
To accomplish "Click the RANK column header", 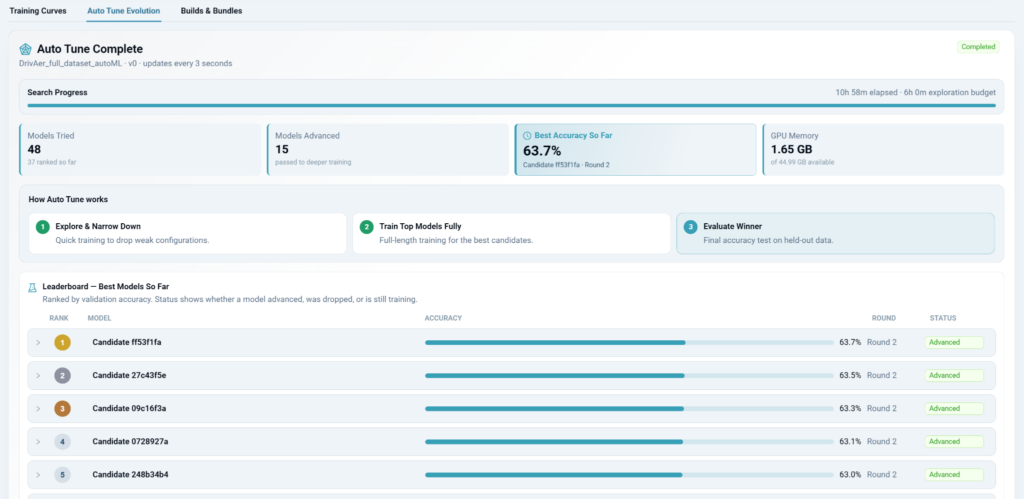I will (59, 318).
